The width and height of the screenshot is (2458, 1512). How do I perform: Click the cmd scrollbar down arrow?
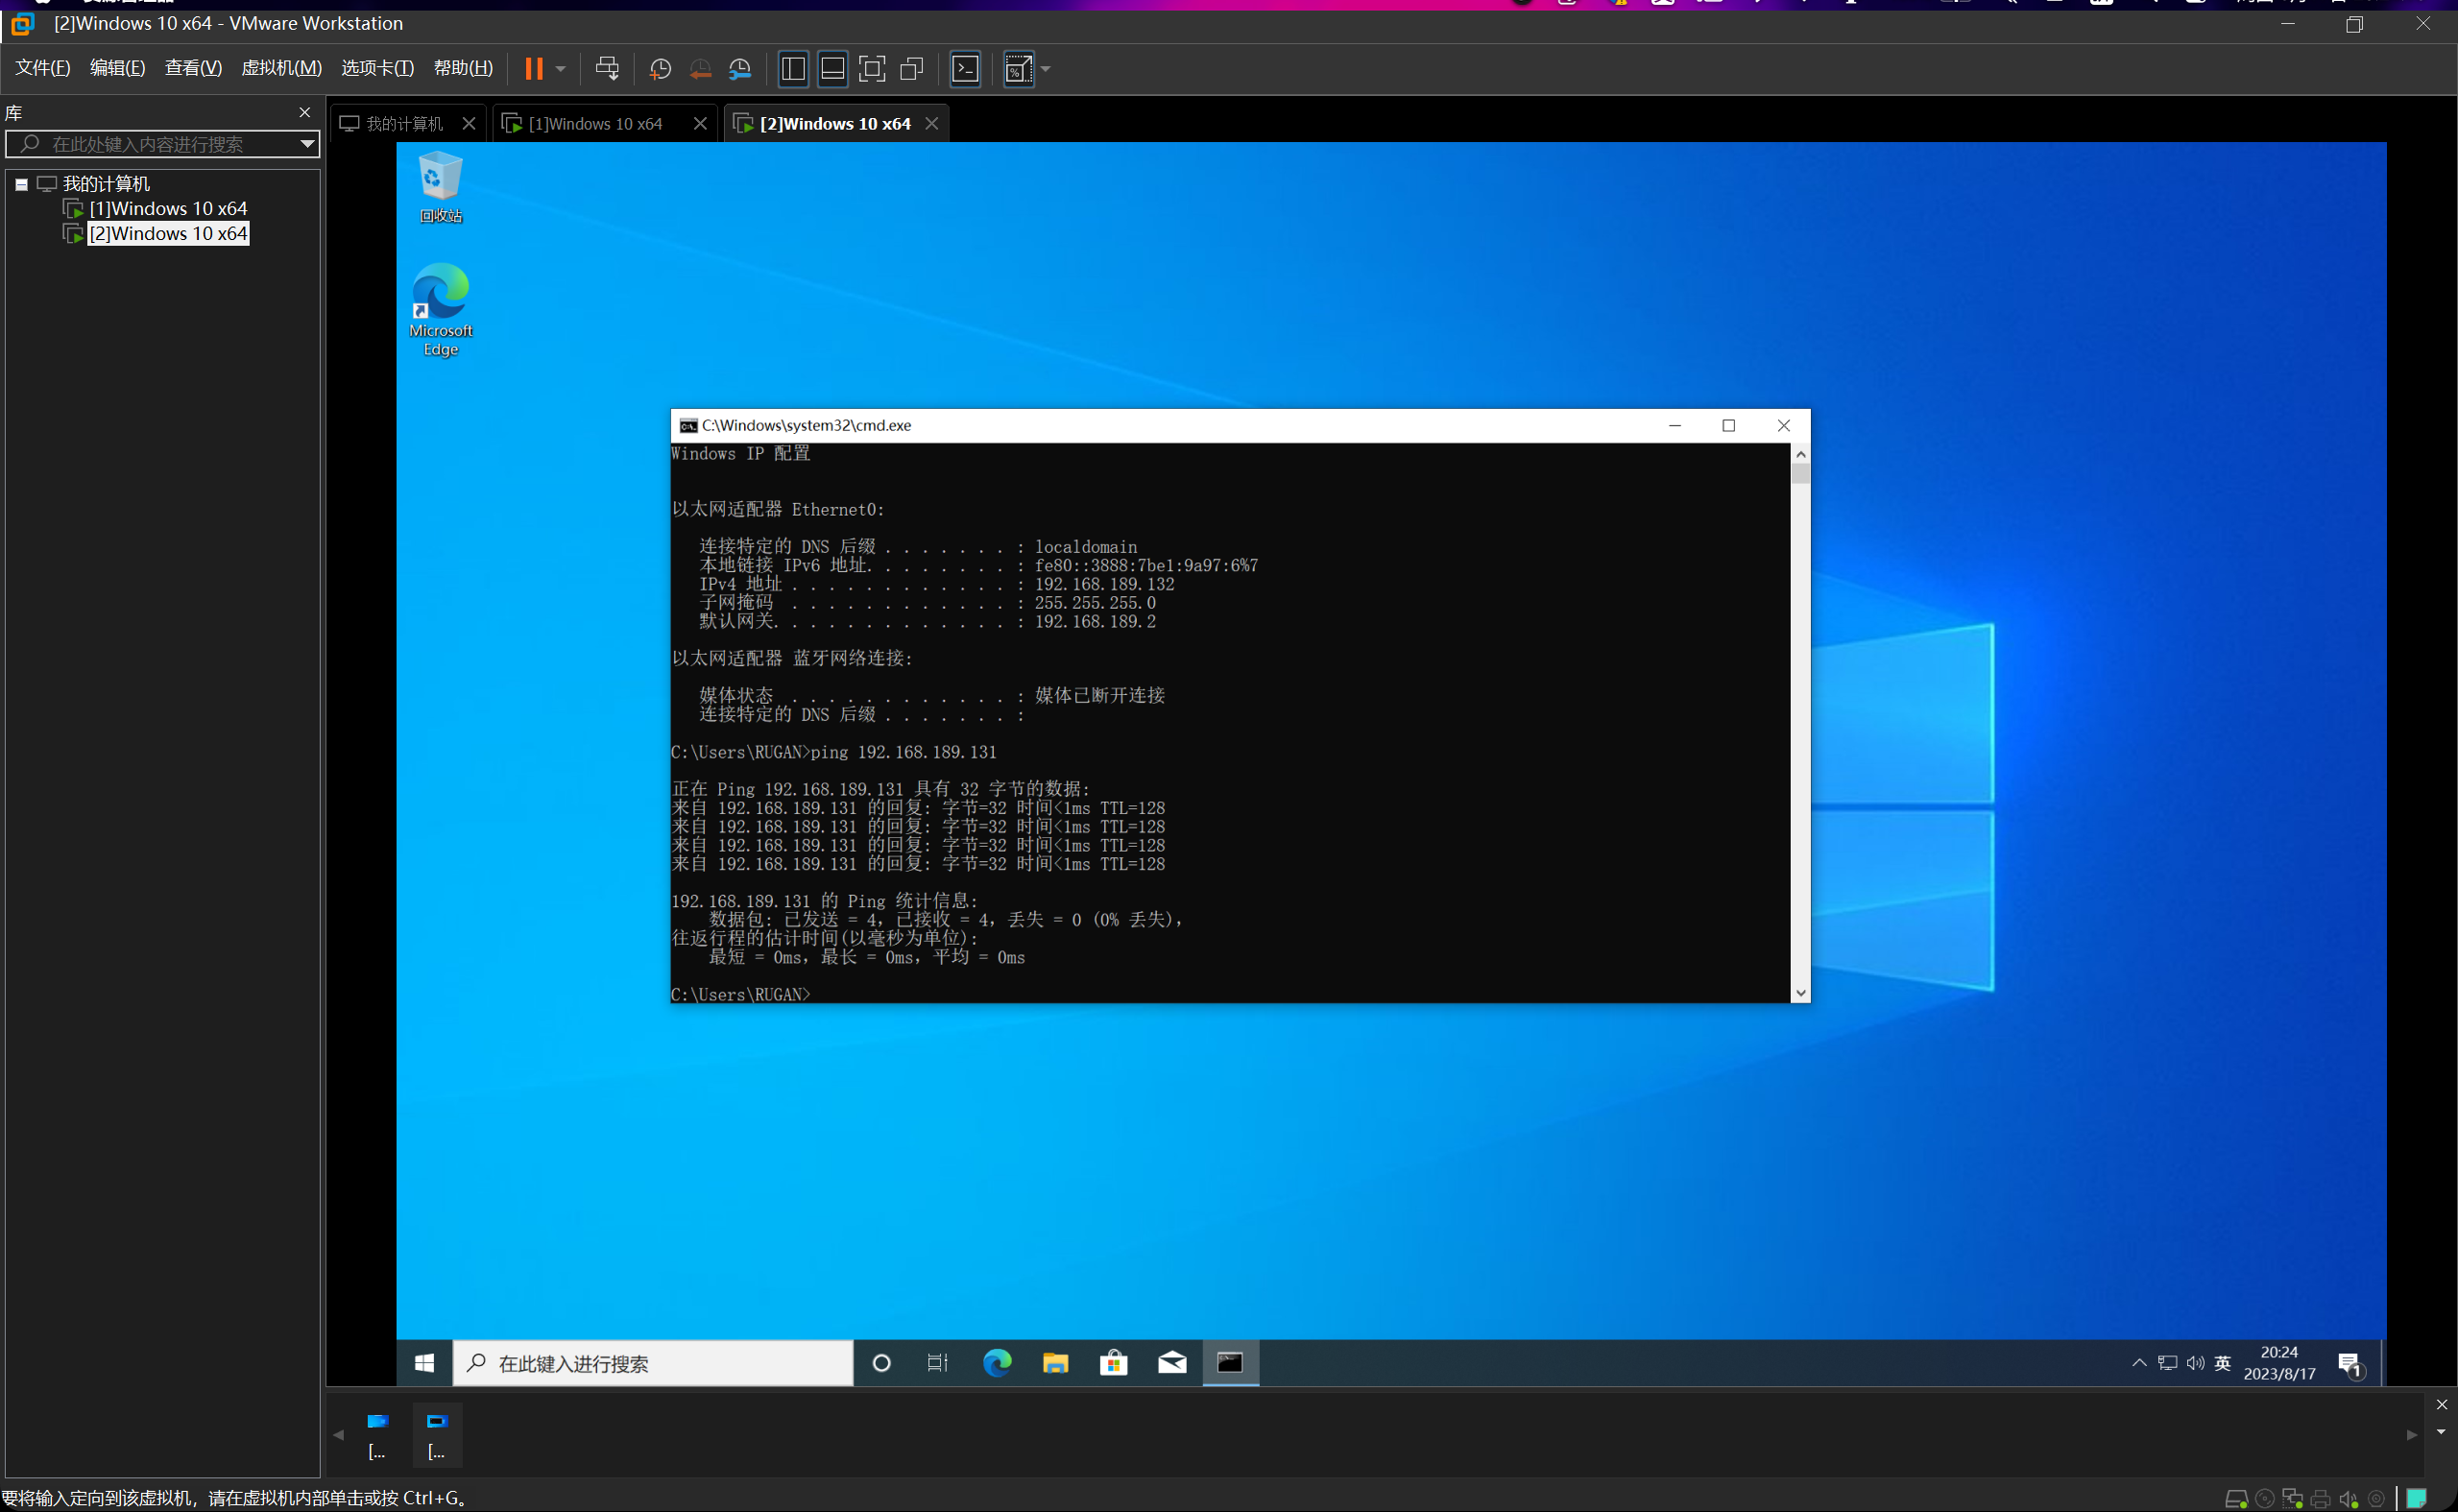pyautogui.click(x=1800, y=993)
